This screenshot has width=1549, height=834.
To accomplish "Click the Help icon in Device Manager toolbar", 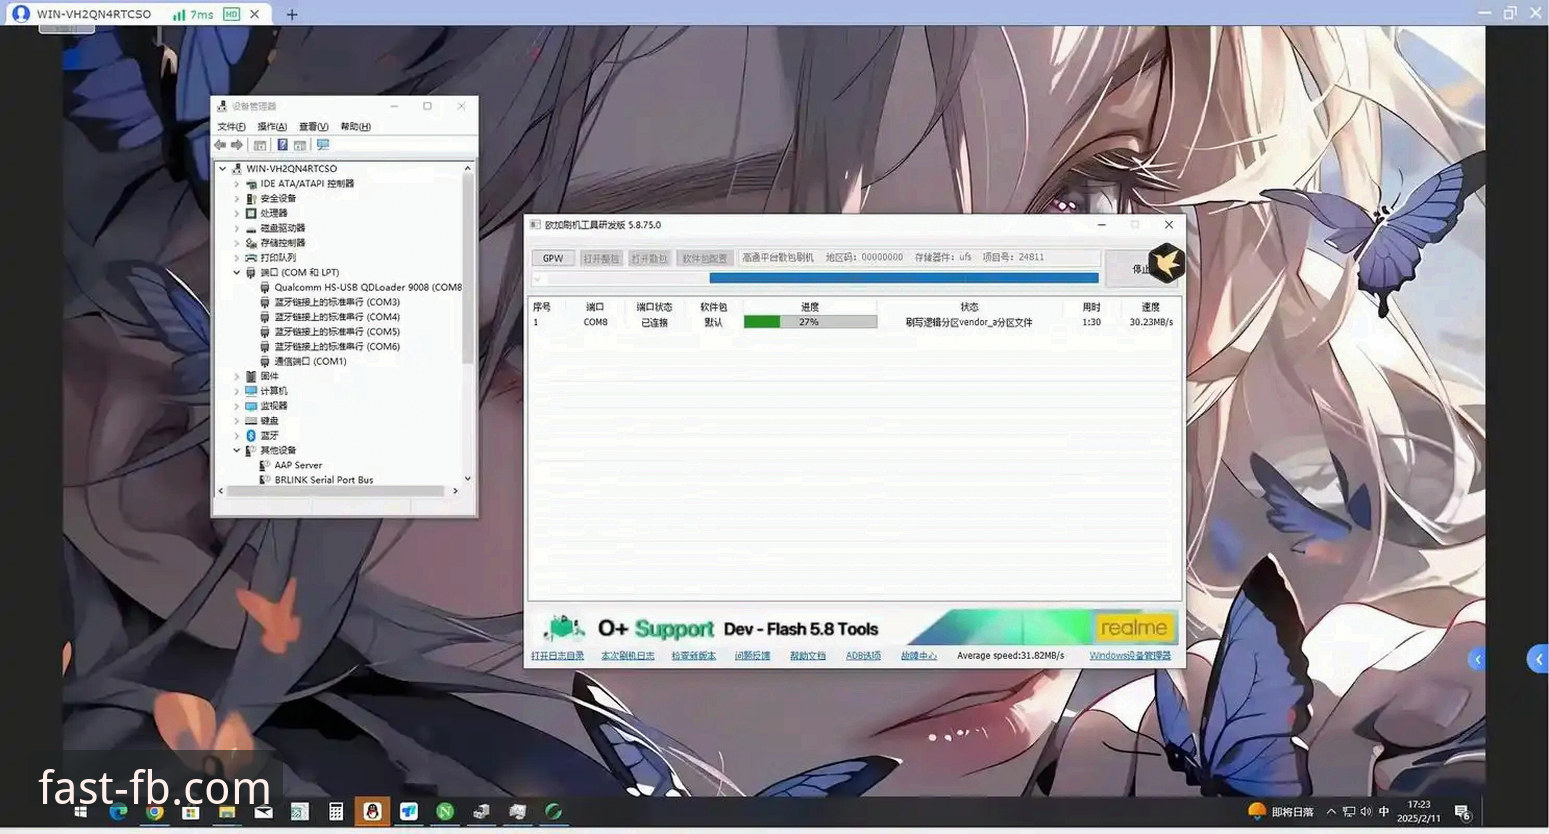I will click(x=282, y=145).
